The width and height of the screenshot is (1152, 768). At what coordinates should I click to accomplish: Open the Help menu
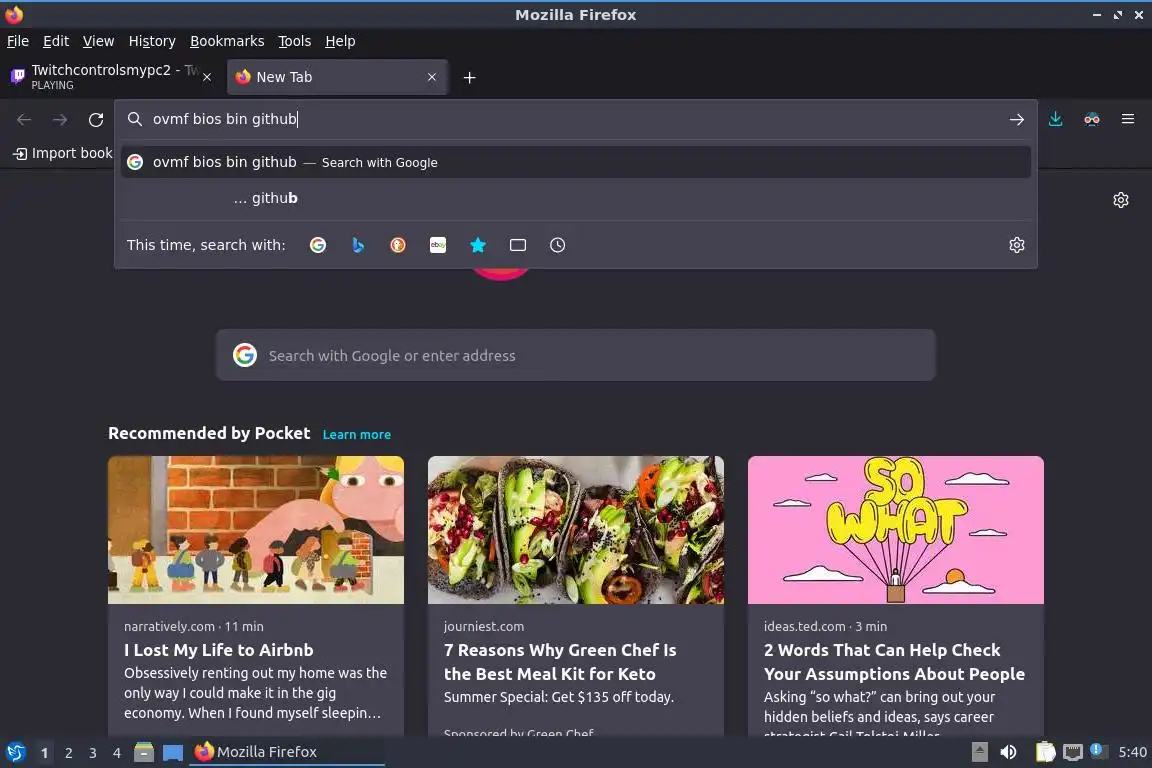click(x=340, y=41)
